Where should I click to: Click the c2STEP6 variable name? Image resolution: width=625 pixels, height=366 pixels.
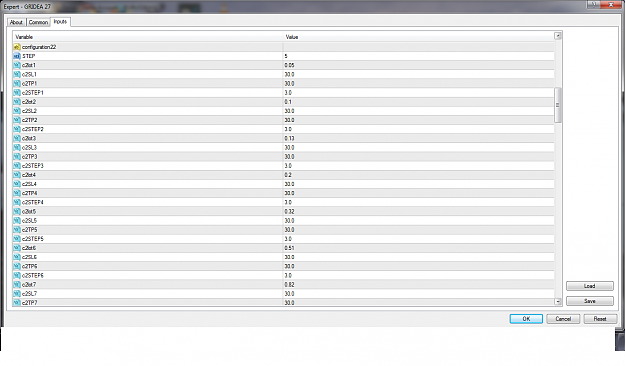point(33,275)
